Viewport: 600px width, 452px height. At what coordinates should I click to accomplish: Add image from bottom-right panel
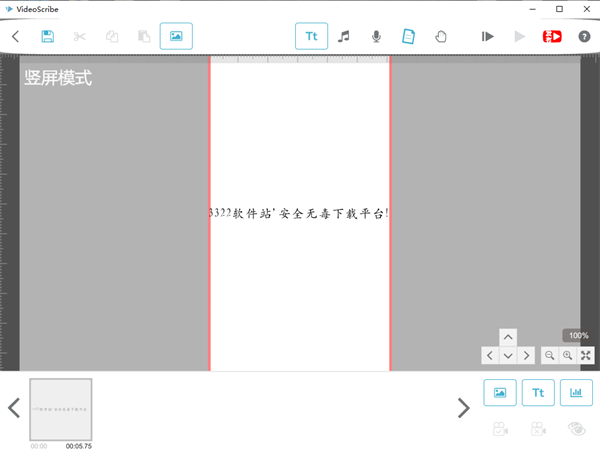[x=500, y=392]
